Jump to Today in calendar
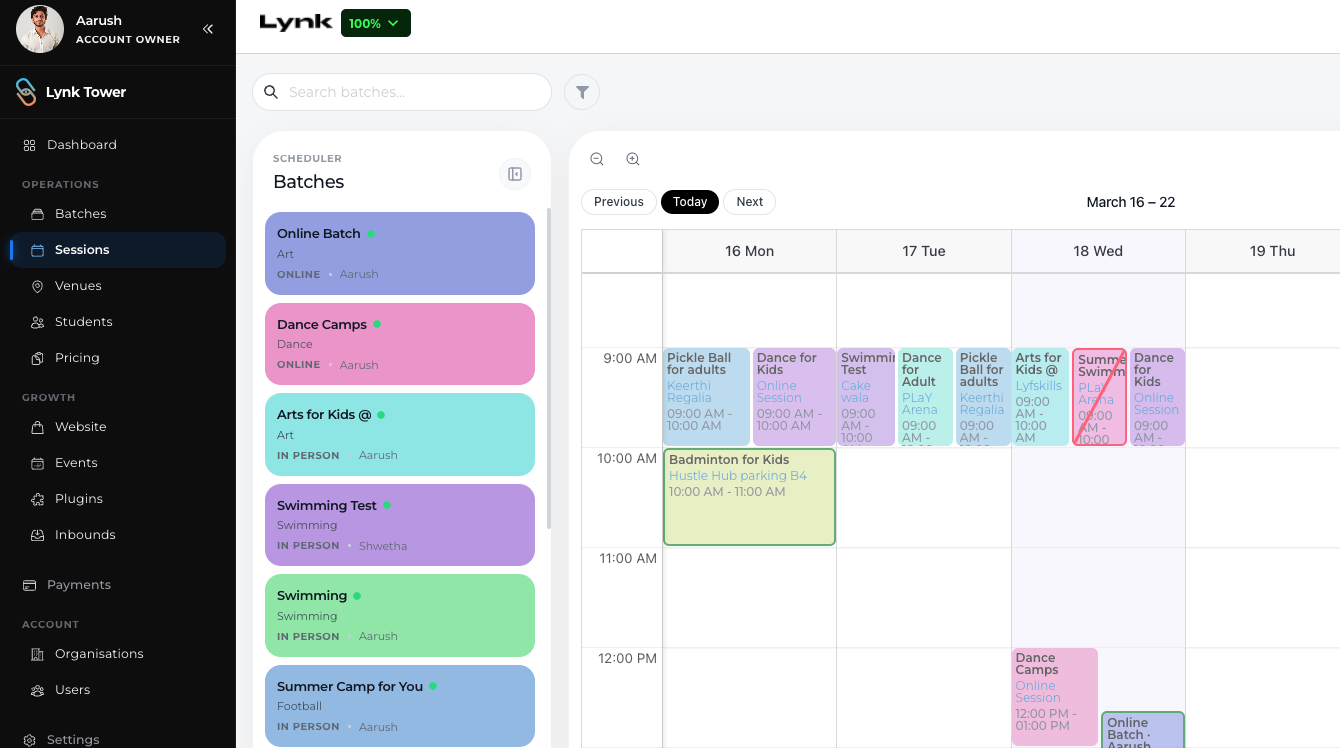 (690, 202)
